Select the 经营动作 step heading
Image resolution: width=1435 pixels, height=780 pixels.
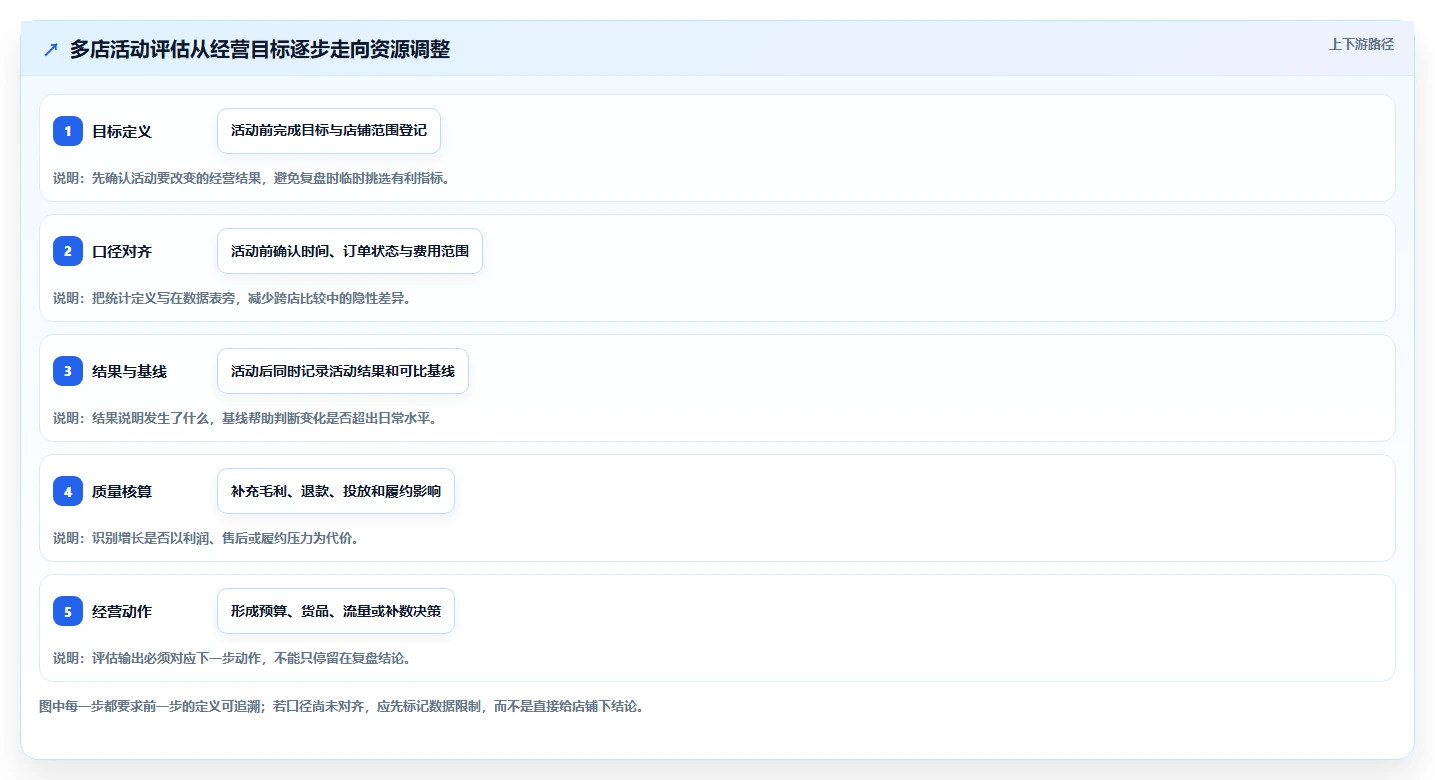122,611
